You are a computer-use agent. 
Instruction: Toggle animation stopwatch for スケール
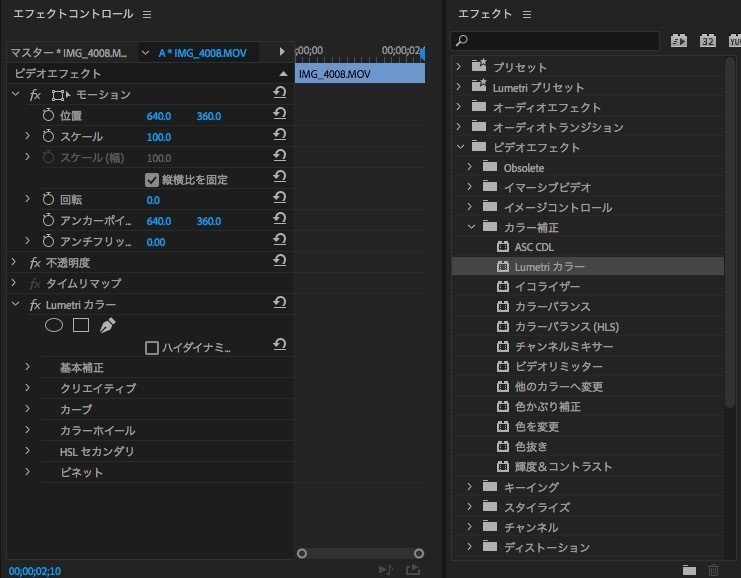click(x=48, y=136)
